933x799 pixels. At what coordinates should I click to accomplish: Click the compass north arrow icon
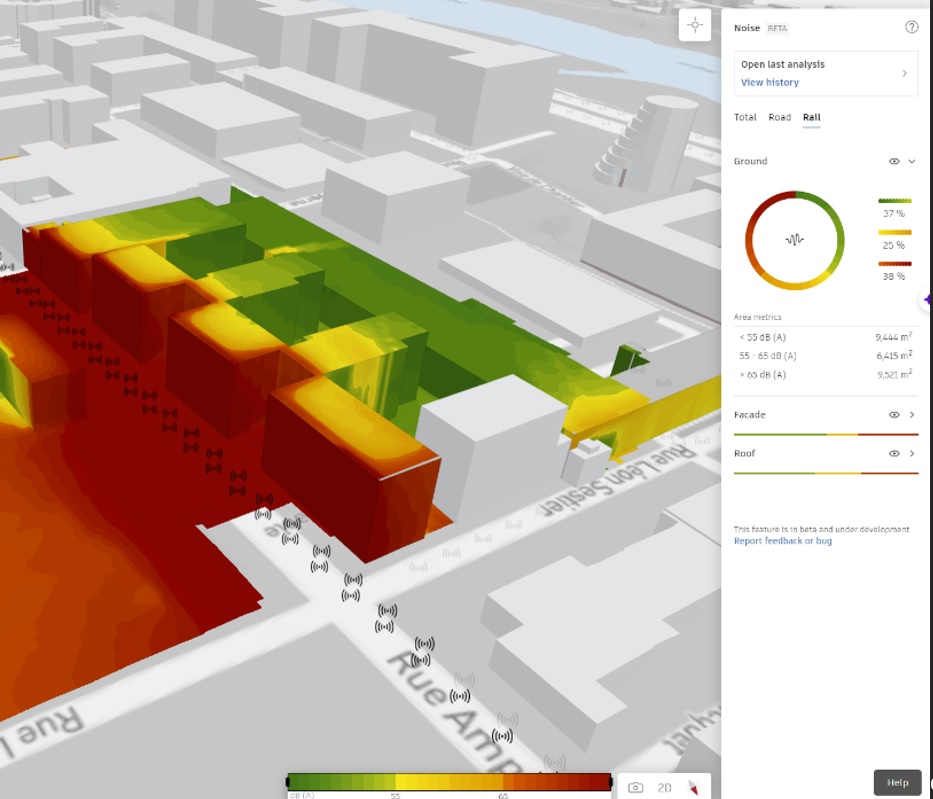click(693, 788)
